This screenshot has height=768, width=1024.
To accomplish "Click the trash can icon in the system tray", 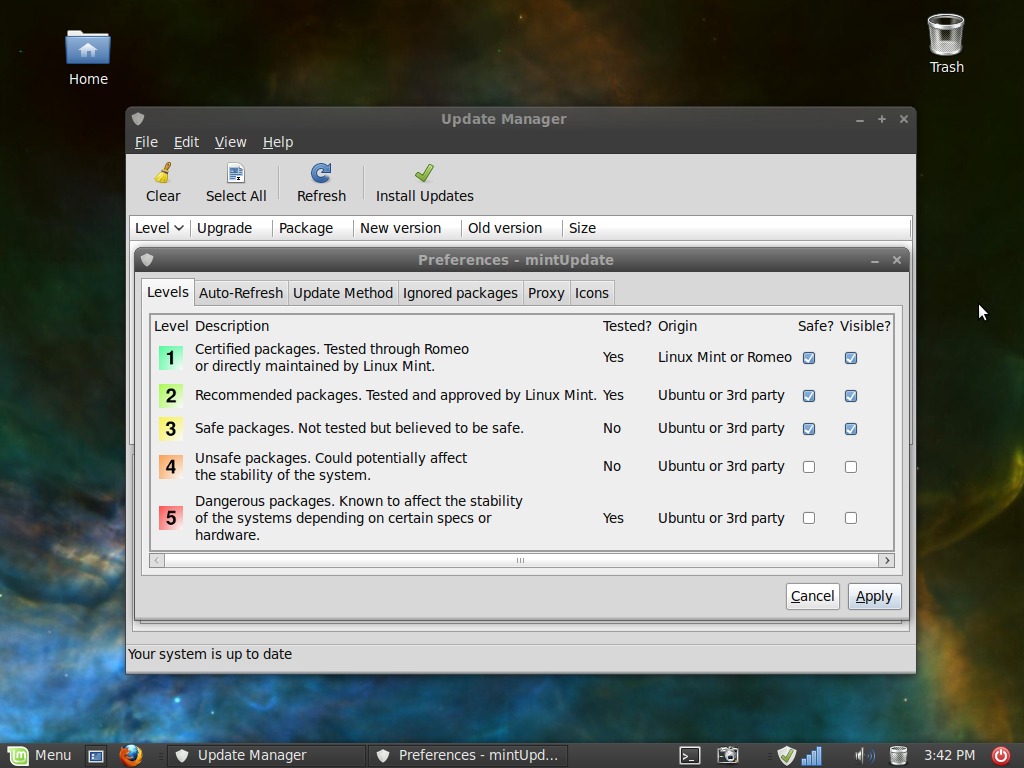I will [899, 756].
